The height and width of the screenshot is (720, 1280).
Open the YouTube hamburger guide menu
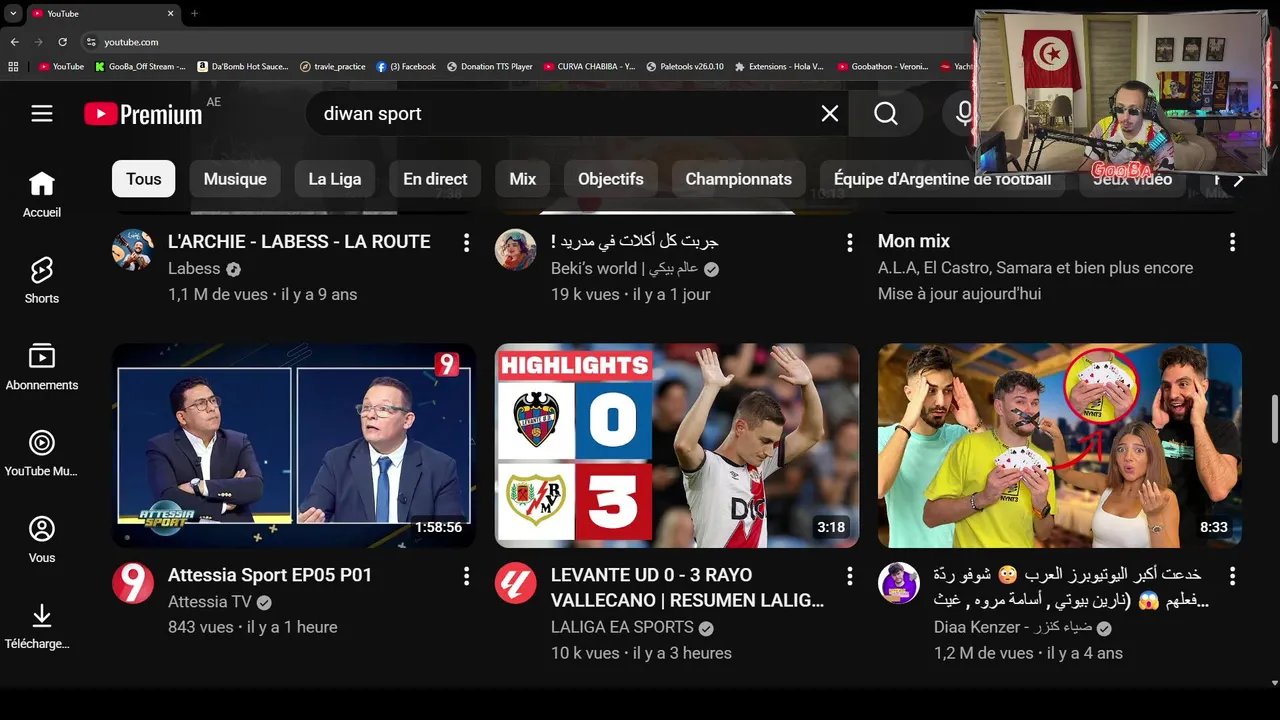click(42, 114)
